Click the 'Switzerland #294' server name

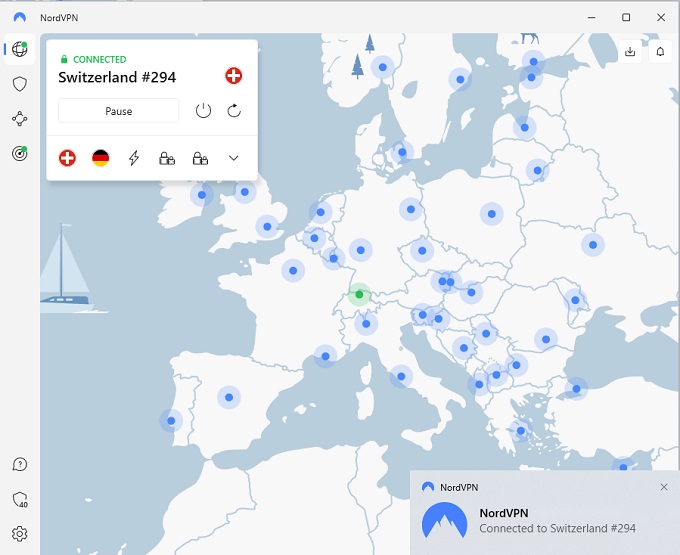pos(117,77)
